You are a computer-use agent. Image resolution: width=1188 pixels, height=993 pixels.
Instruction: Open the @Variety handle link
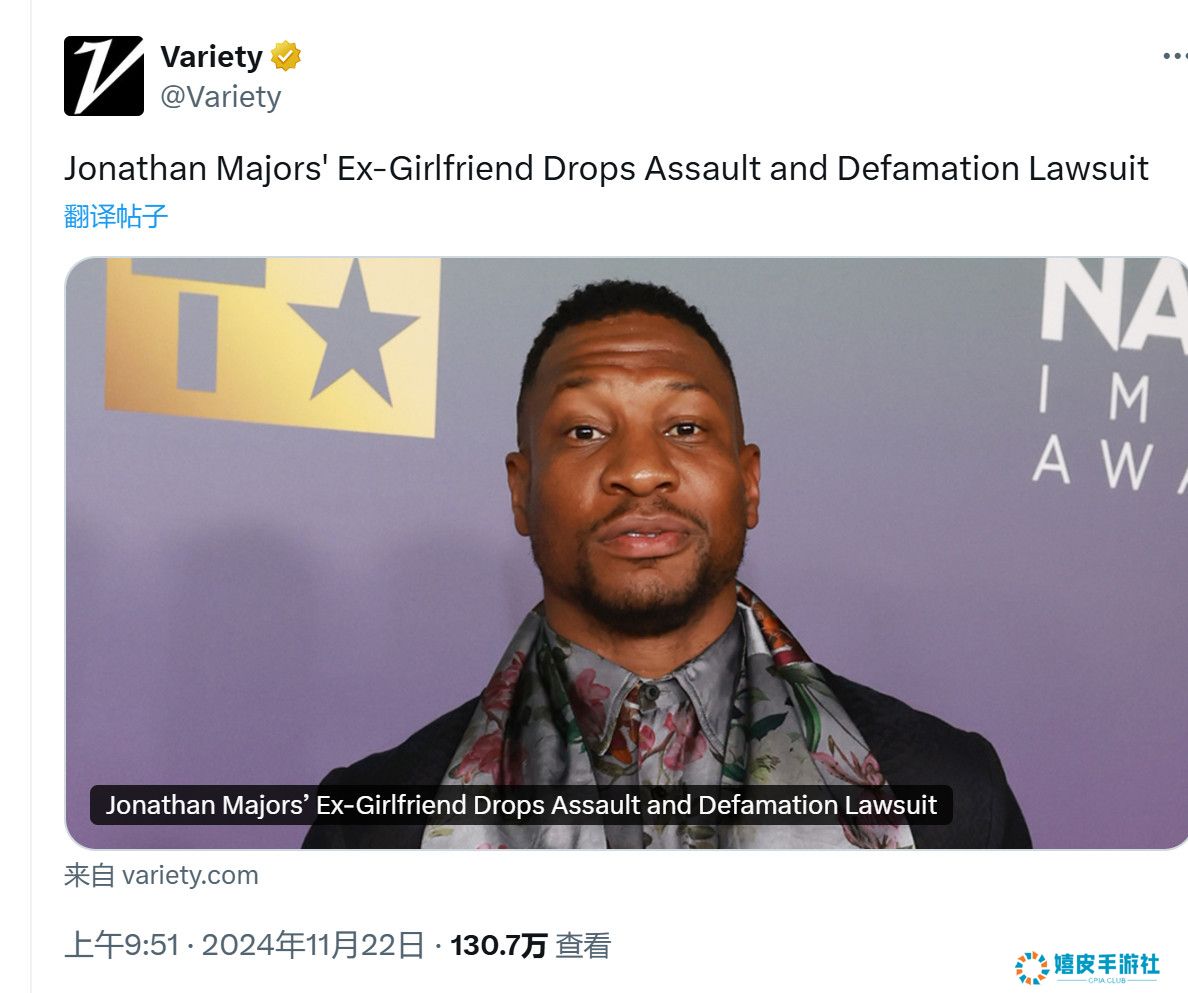[220, 97]
